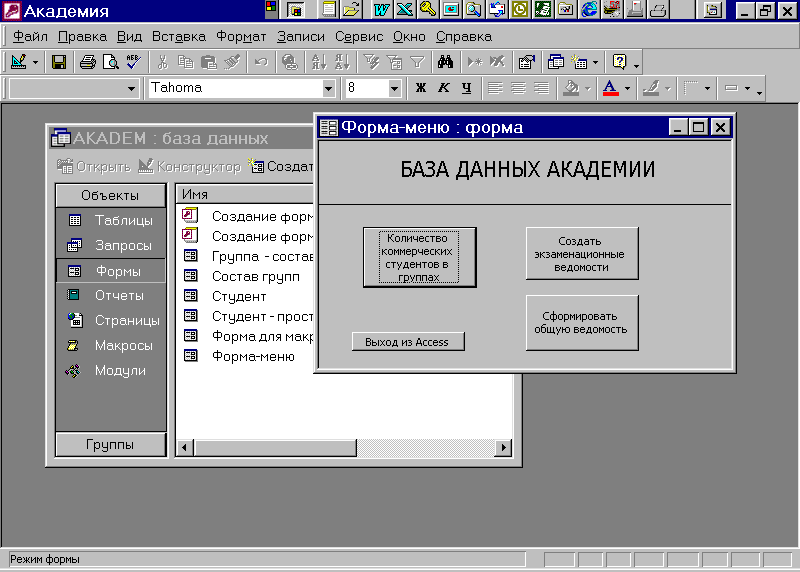
Task: Click the Создать экзаменационные ведомости button
Action: pos(582,254)
